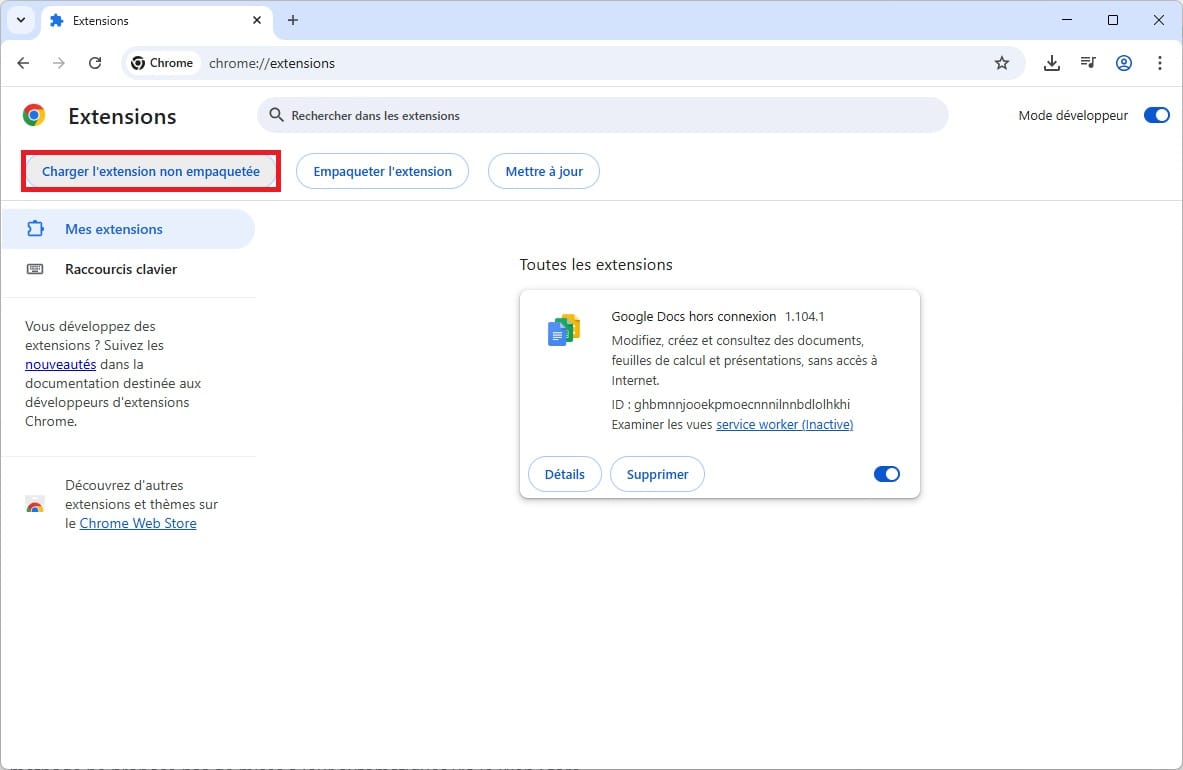Open the media controls icon
The width and height of the screenshot is (1183, 770).
[1087, 63]
